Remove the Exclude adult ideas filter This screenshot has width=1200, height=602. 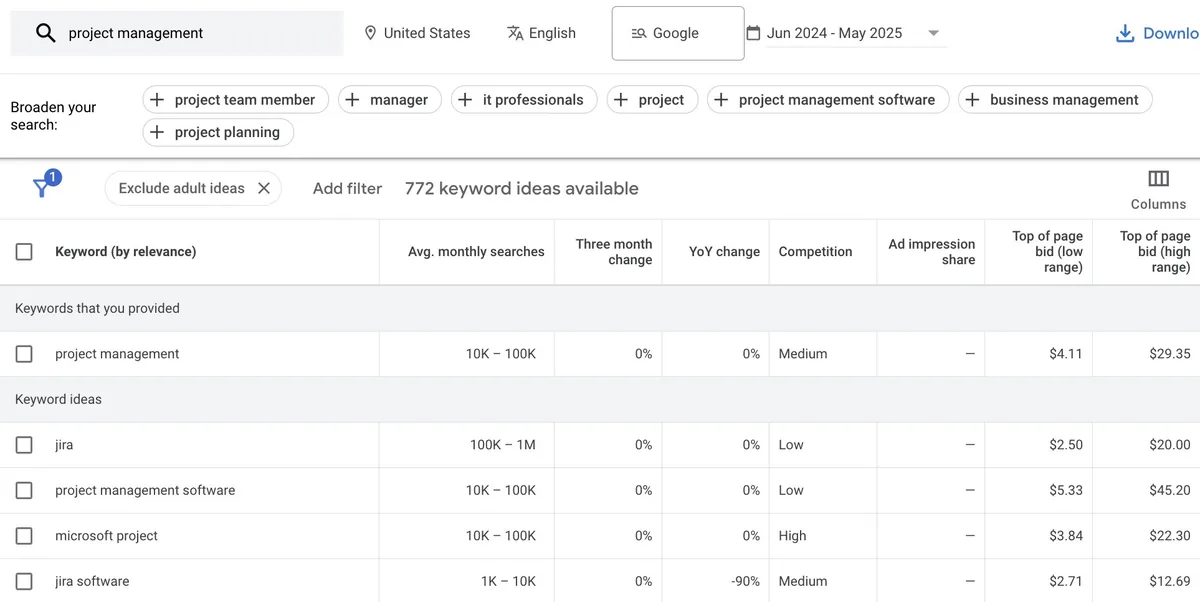coord(264,188)
